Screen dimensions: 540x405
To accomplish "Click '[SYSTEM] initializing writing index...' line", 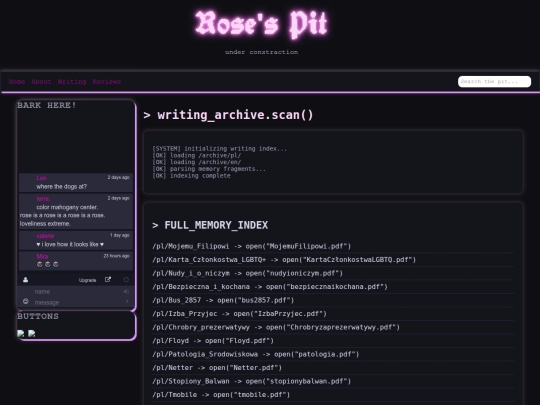I will click(219, 149).
